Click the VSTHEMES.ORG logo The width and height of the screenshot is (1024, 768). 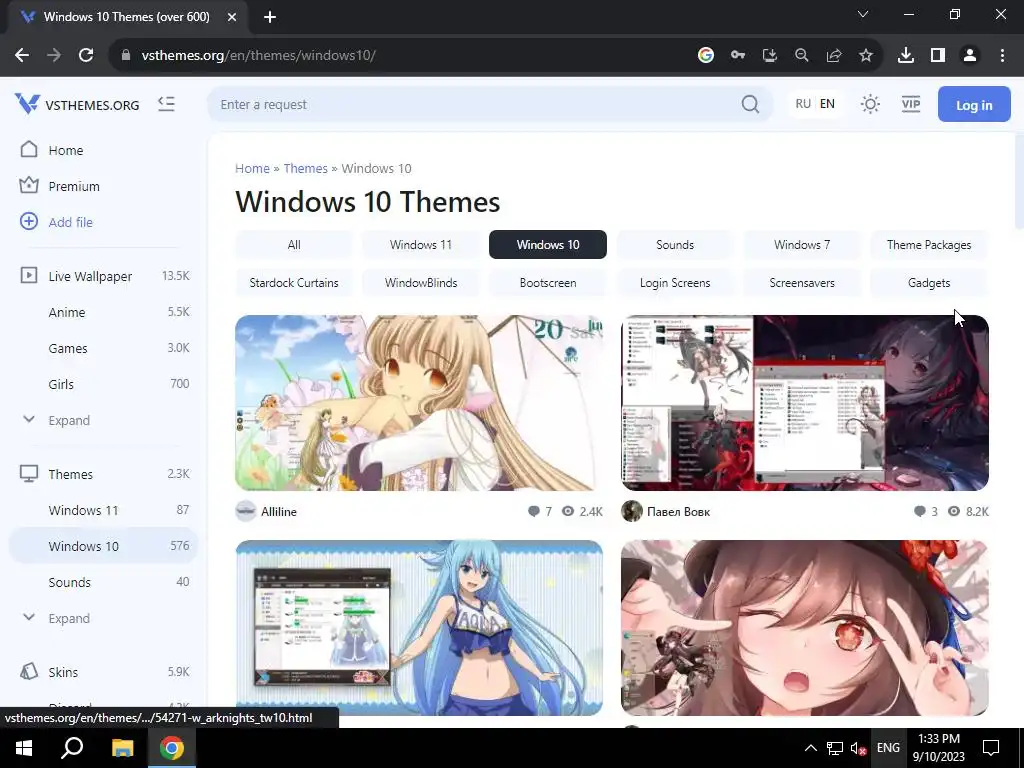coord(77,104)
